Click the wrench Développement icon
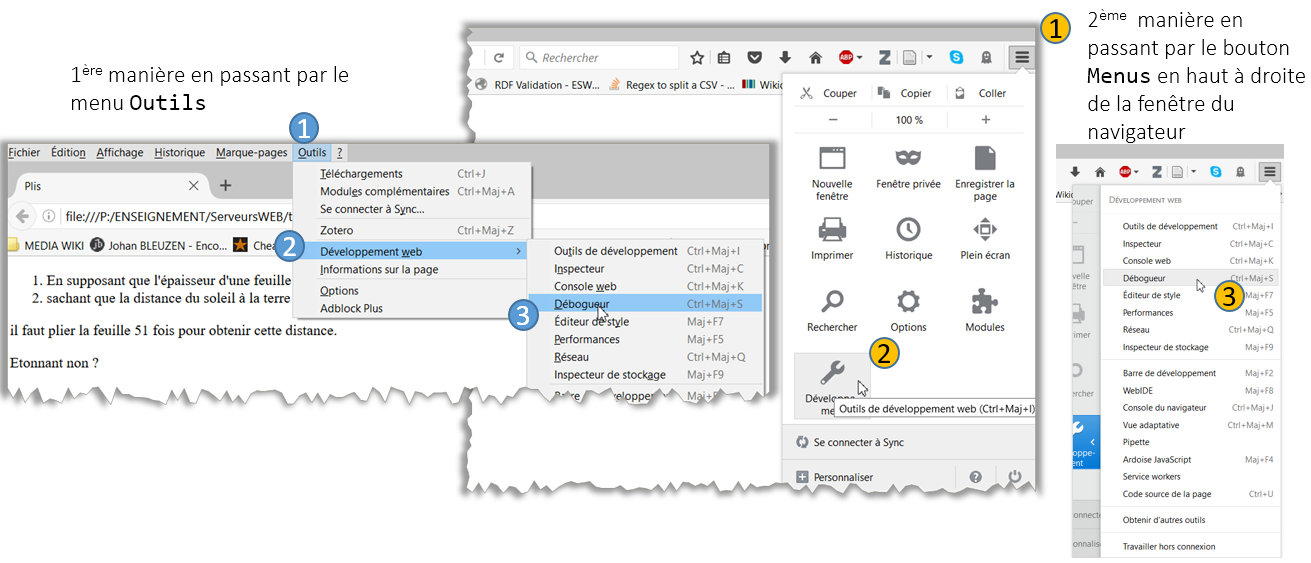Screen dimensions: 1311x563 click(832, 373)
